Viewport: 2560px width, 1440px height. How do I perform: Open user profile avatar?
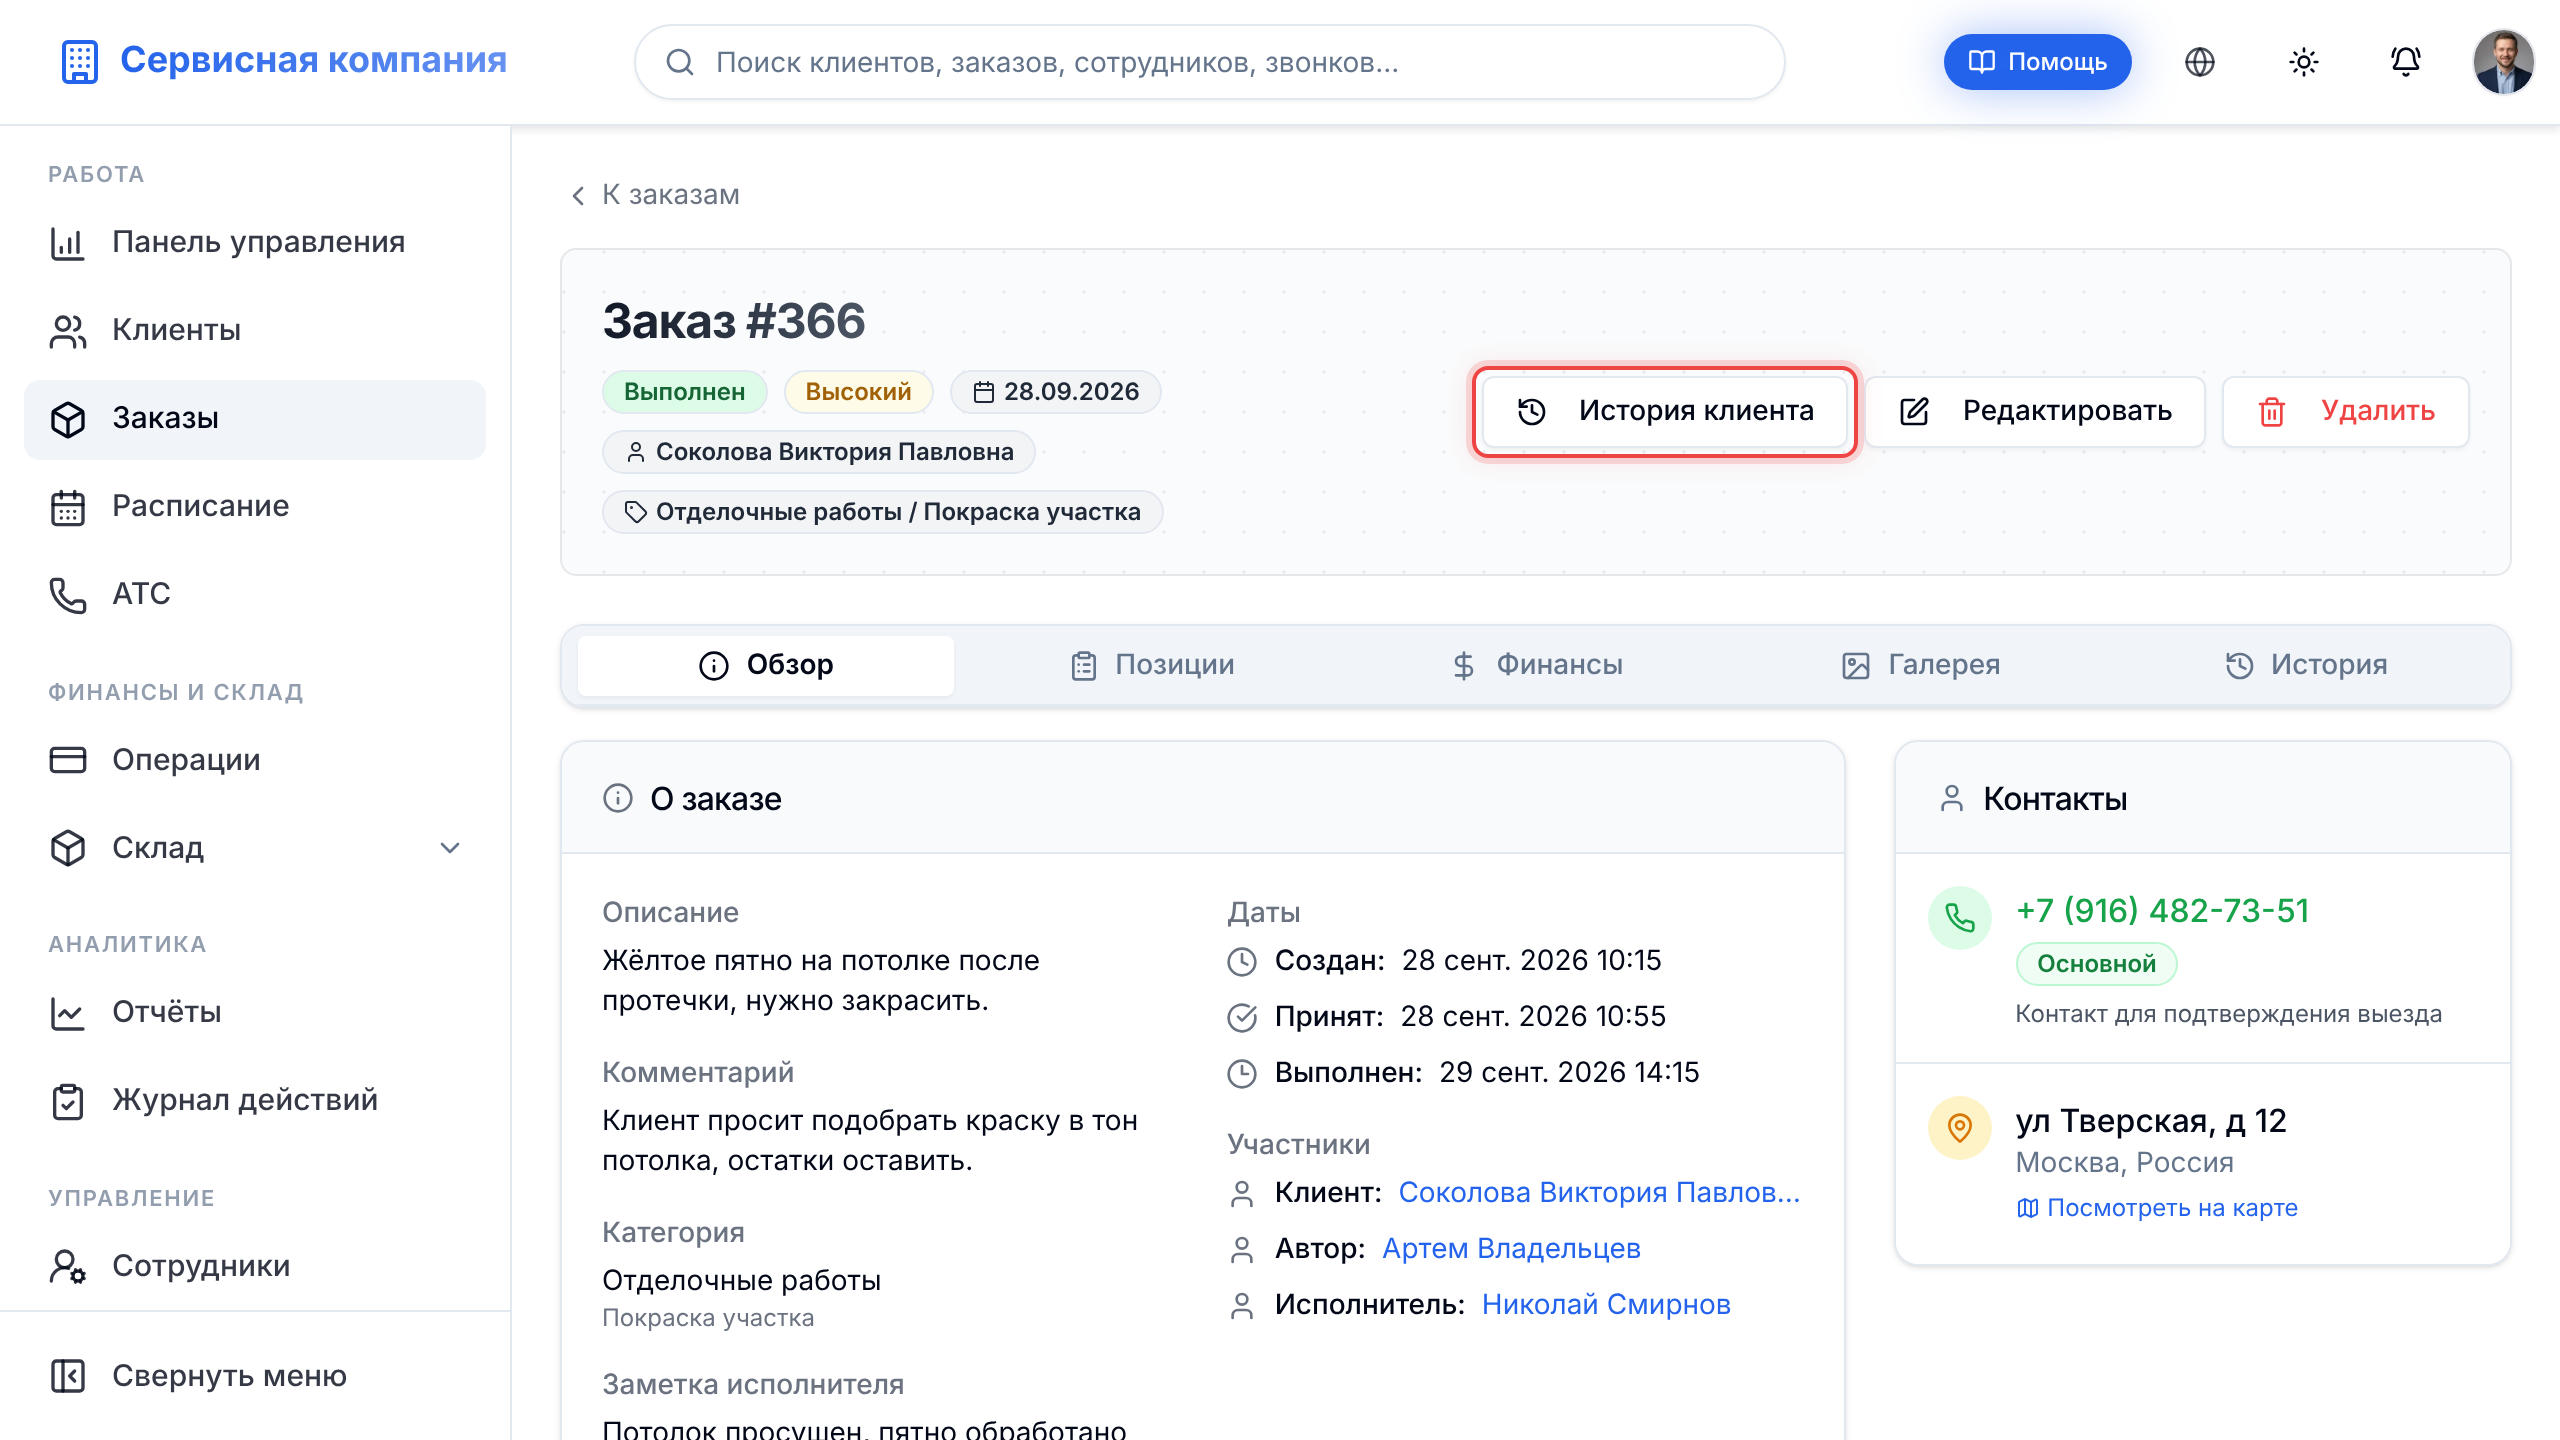tap(2503, 62)
